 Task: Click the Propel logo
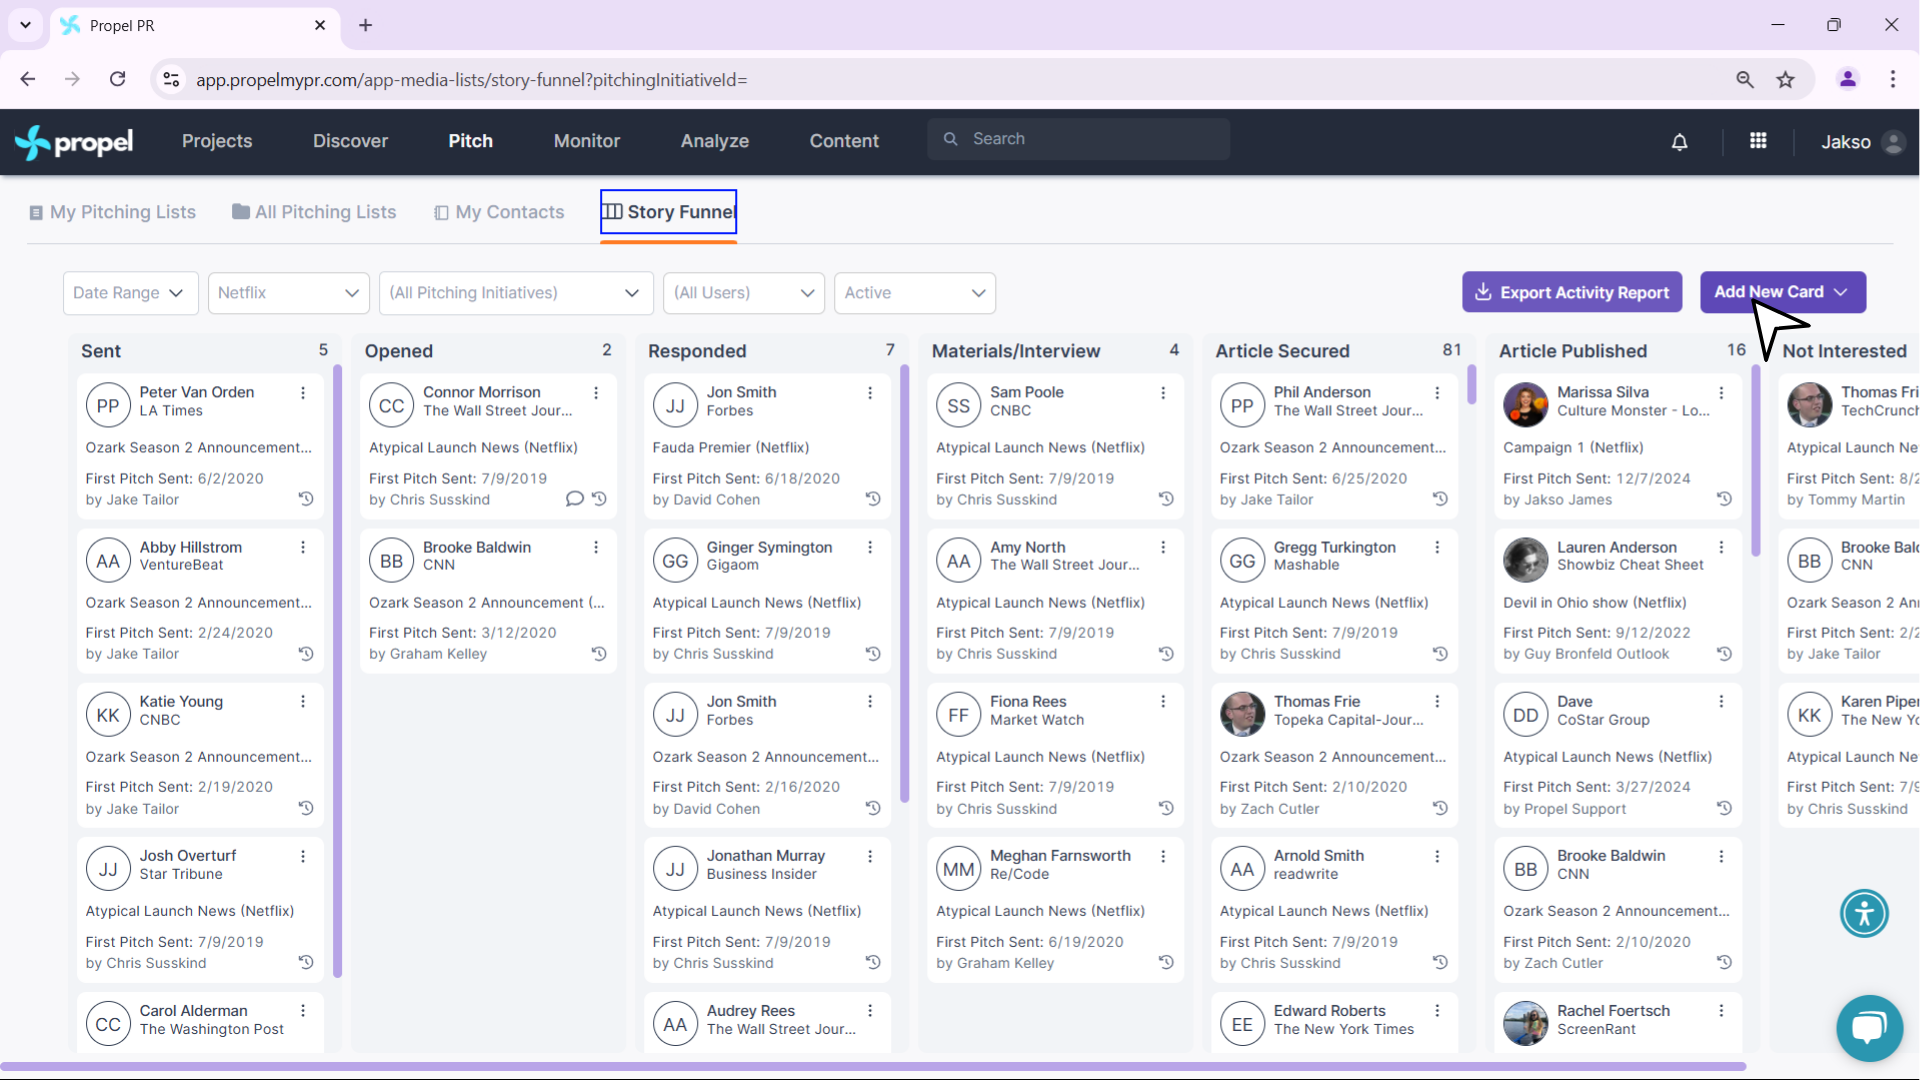(74, 142)
